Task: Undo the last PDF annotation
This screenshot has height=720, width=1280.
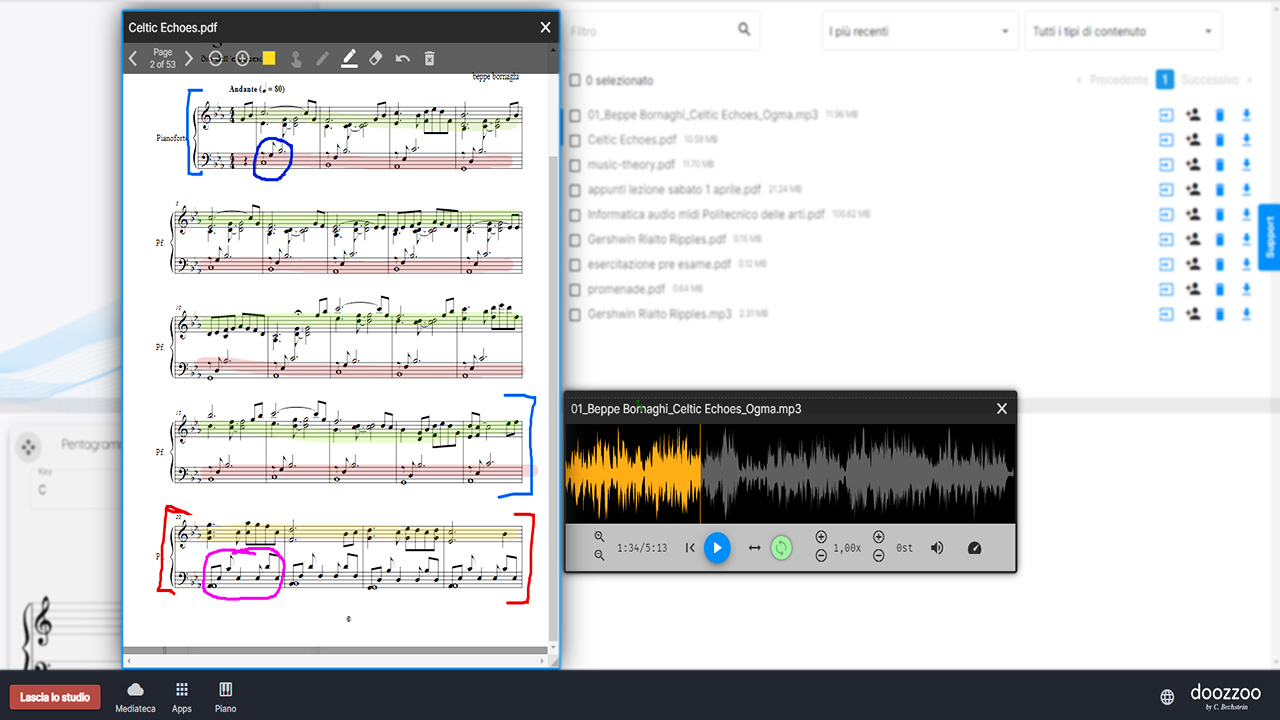Action: click(x=402, y=59)
